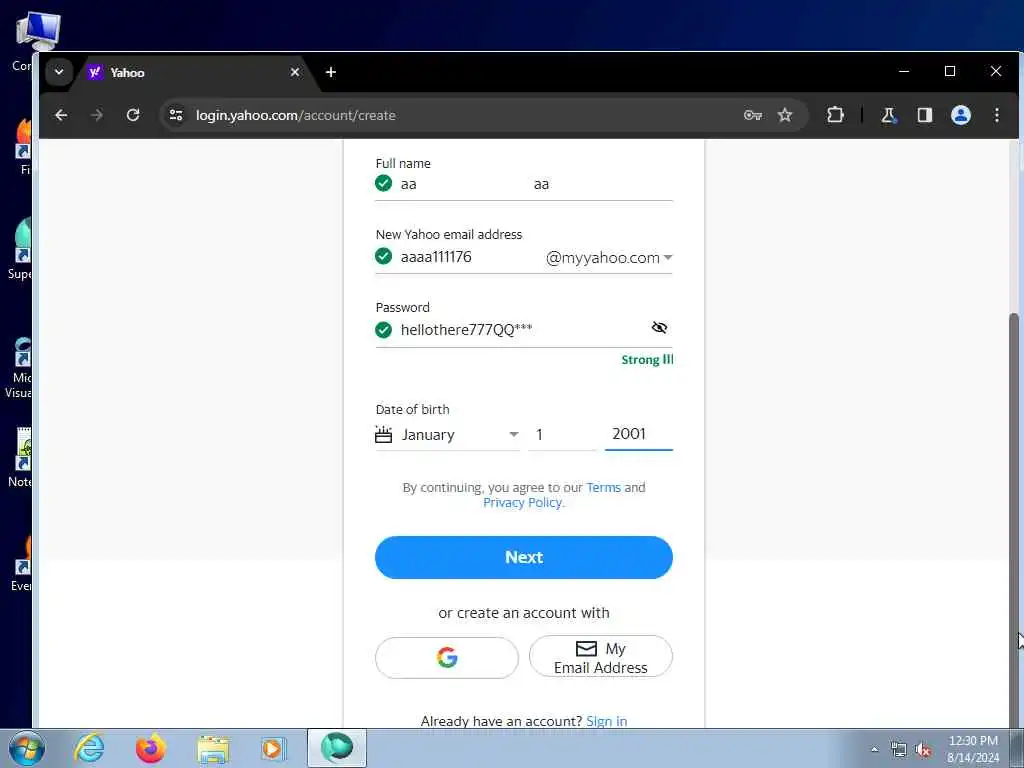The height and width of the screenshot is (768, 1024).
Task: Bookmark this page with the star icon
Action: click(784, 115)
